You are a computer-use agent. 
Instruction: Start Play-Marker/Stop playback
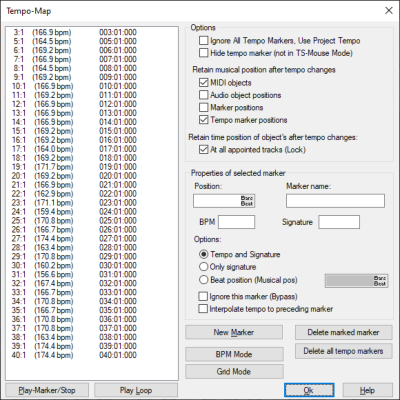[47, 390]
